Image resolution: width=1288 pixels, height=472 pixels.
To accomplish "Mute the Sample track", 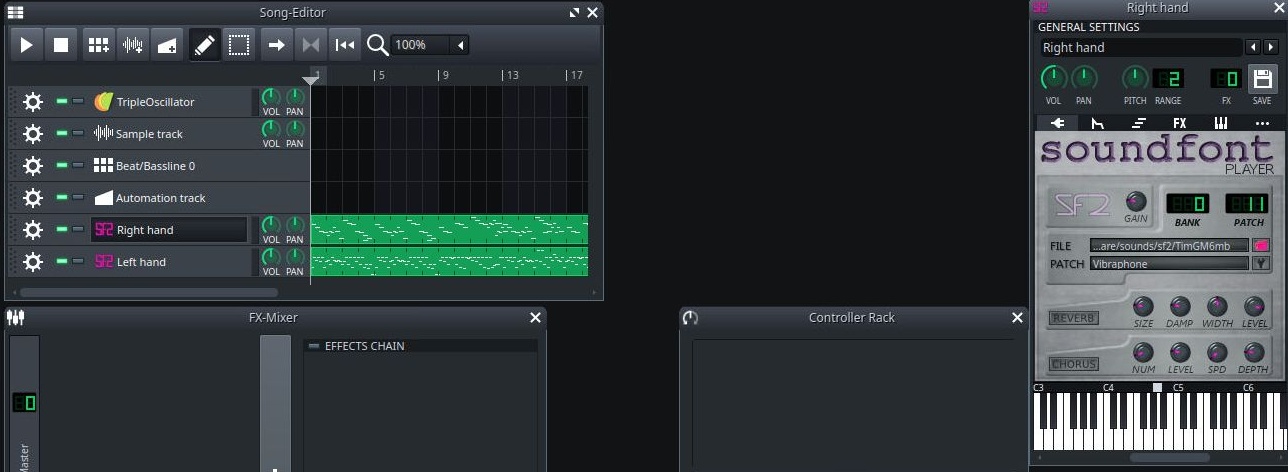I will tap(62, 133).
